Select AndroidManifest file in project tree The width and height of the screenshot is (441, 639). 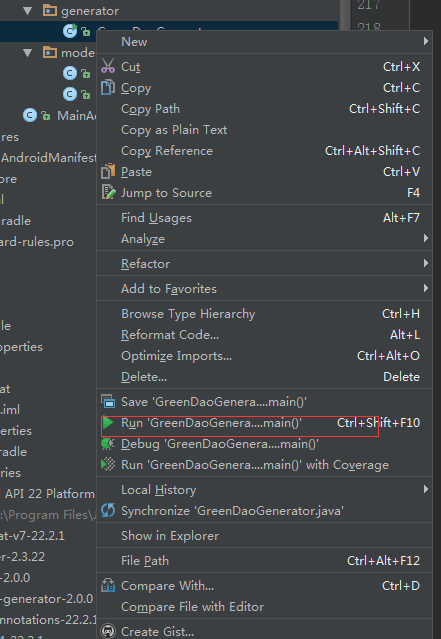pos(48,157)
